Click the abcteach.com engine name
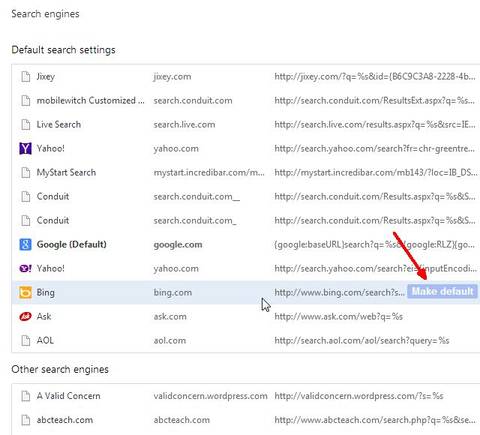This screenshot has width=480, height=435. coord(65,420)
